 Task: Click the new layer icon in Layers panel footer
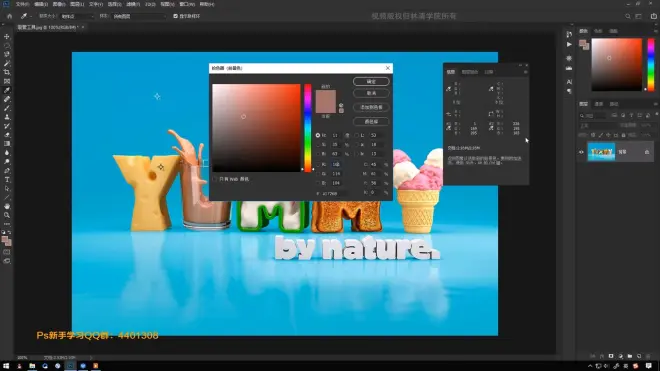coord(639,356)
